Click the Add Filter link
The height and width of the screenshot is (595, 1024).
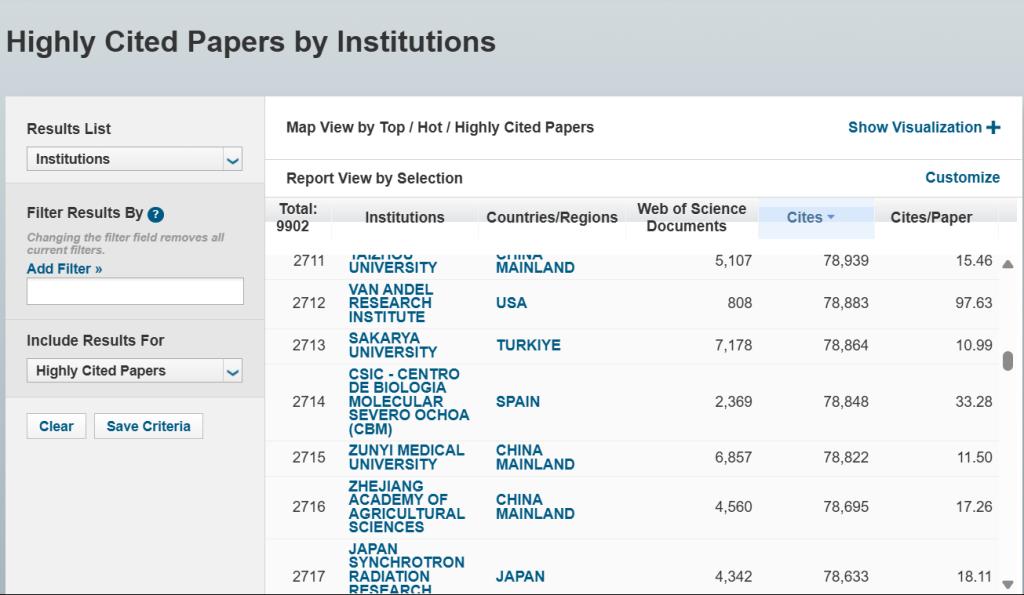65,268
